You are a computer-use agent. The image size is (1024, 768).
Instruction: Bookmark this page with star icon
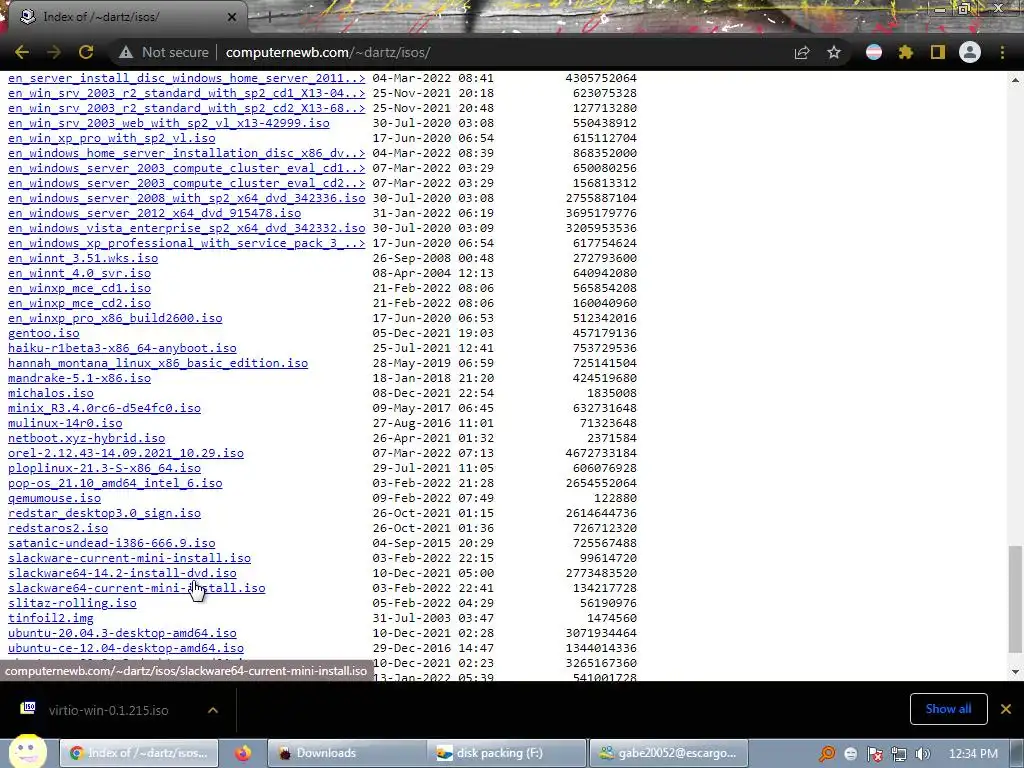pyautogui.click(x=834, y=52)
